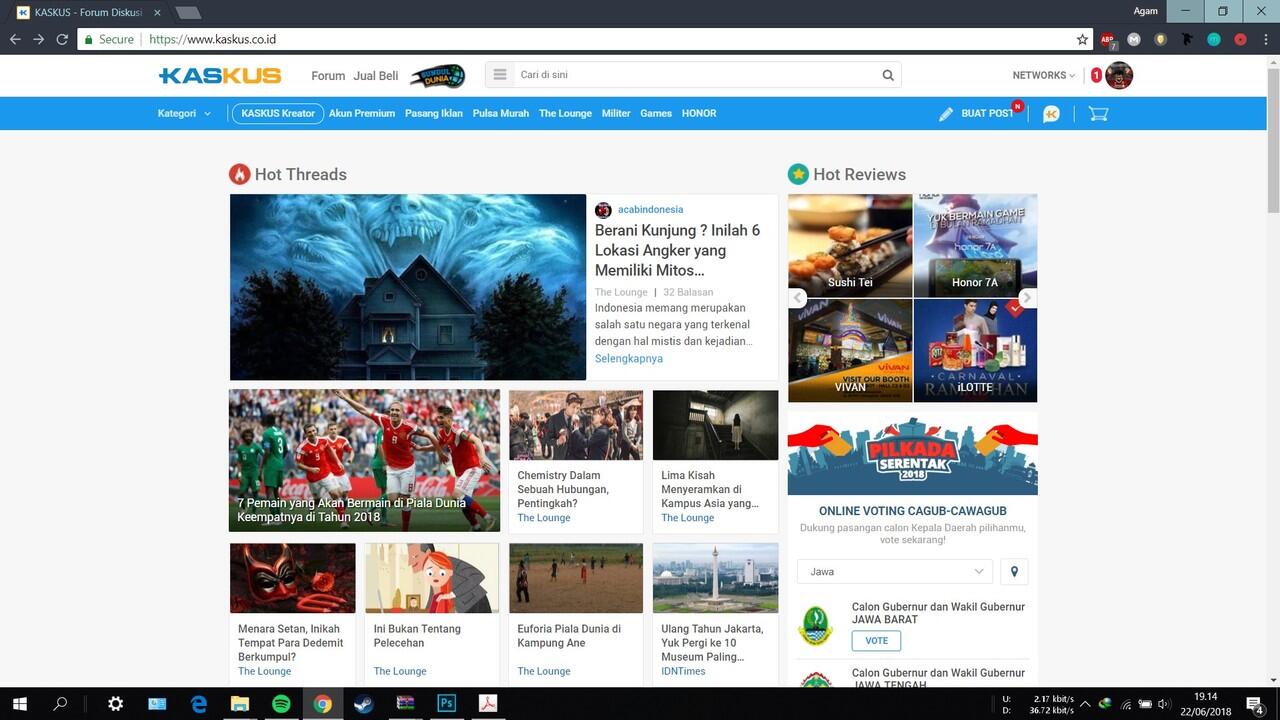This screenshot has height=720, width=1280.
Task: Open Photoshop from the taskbar
Action: [446, 704]
